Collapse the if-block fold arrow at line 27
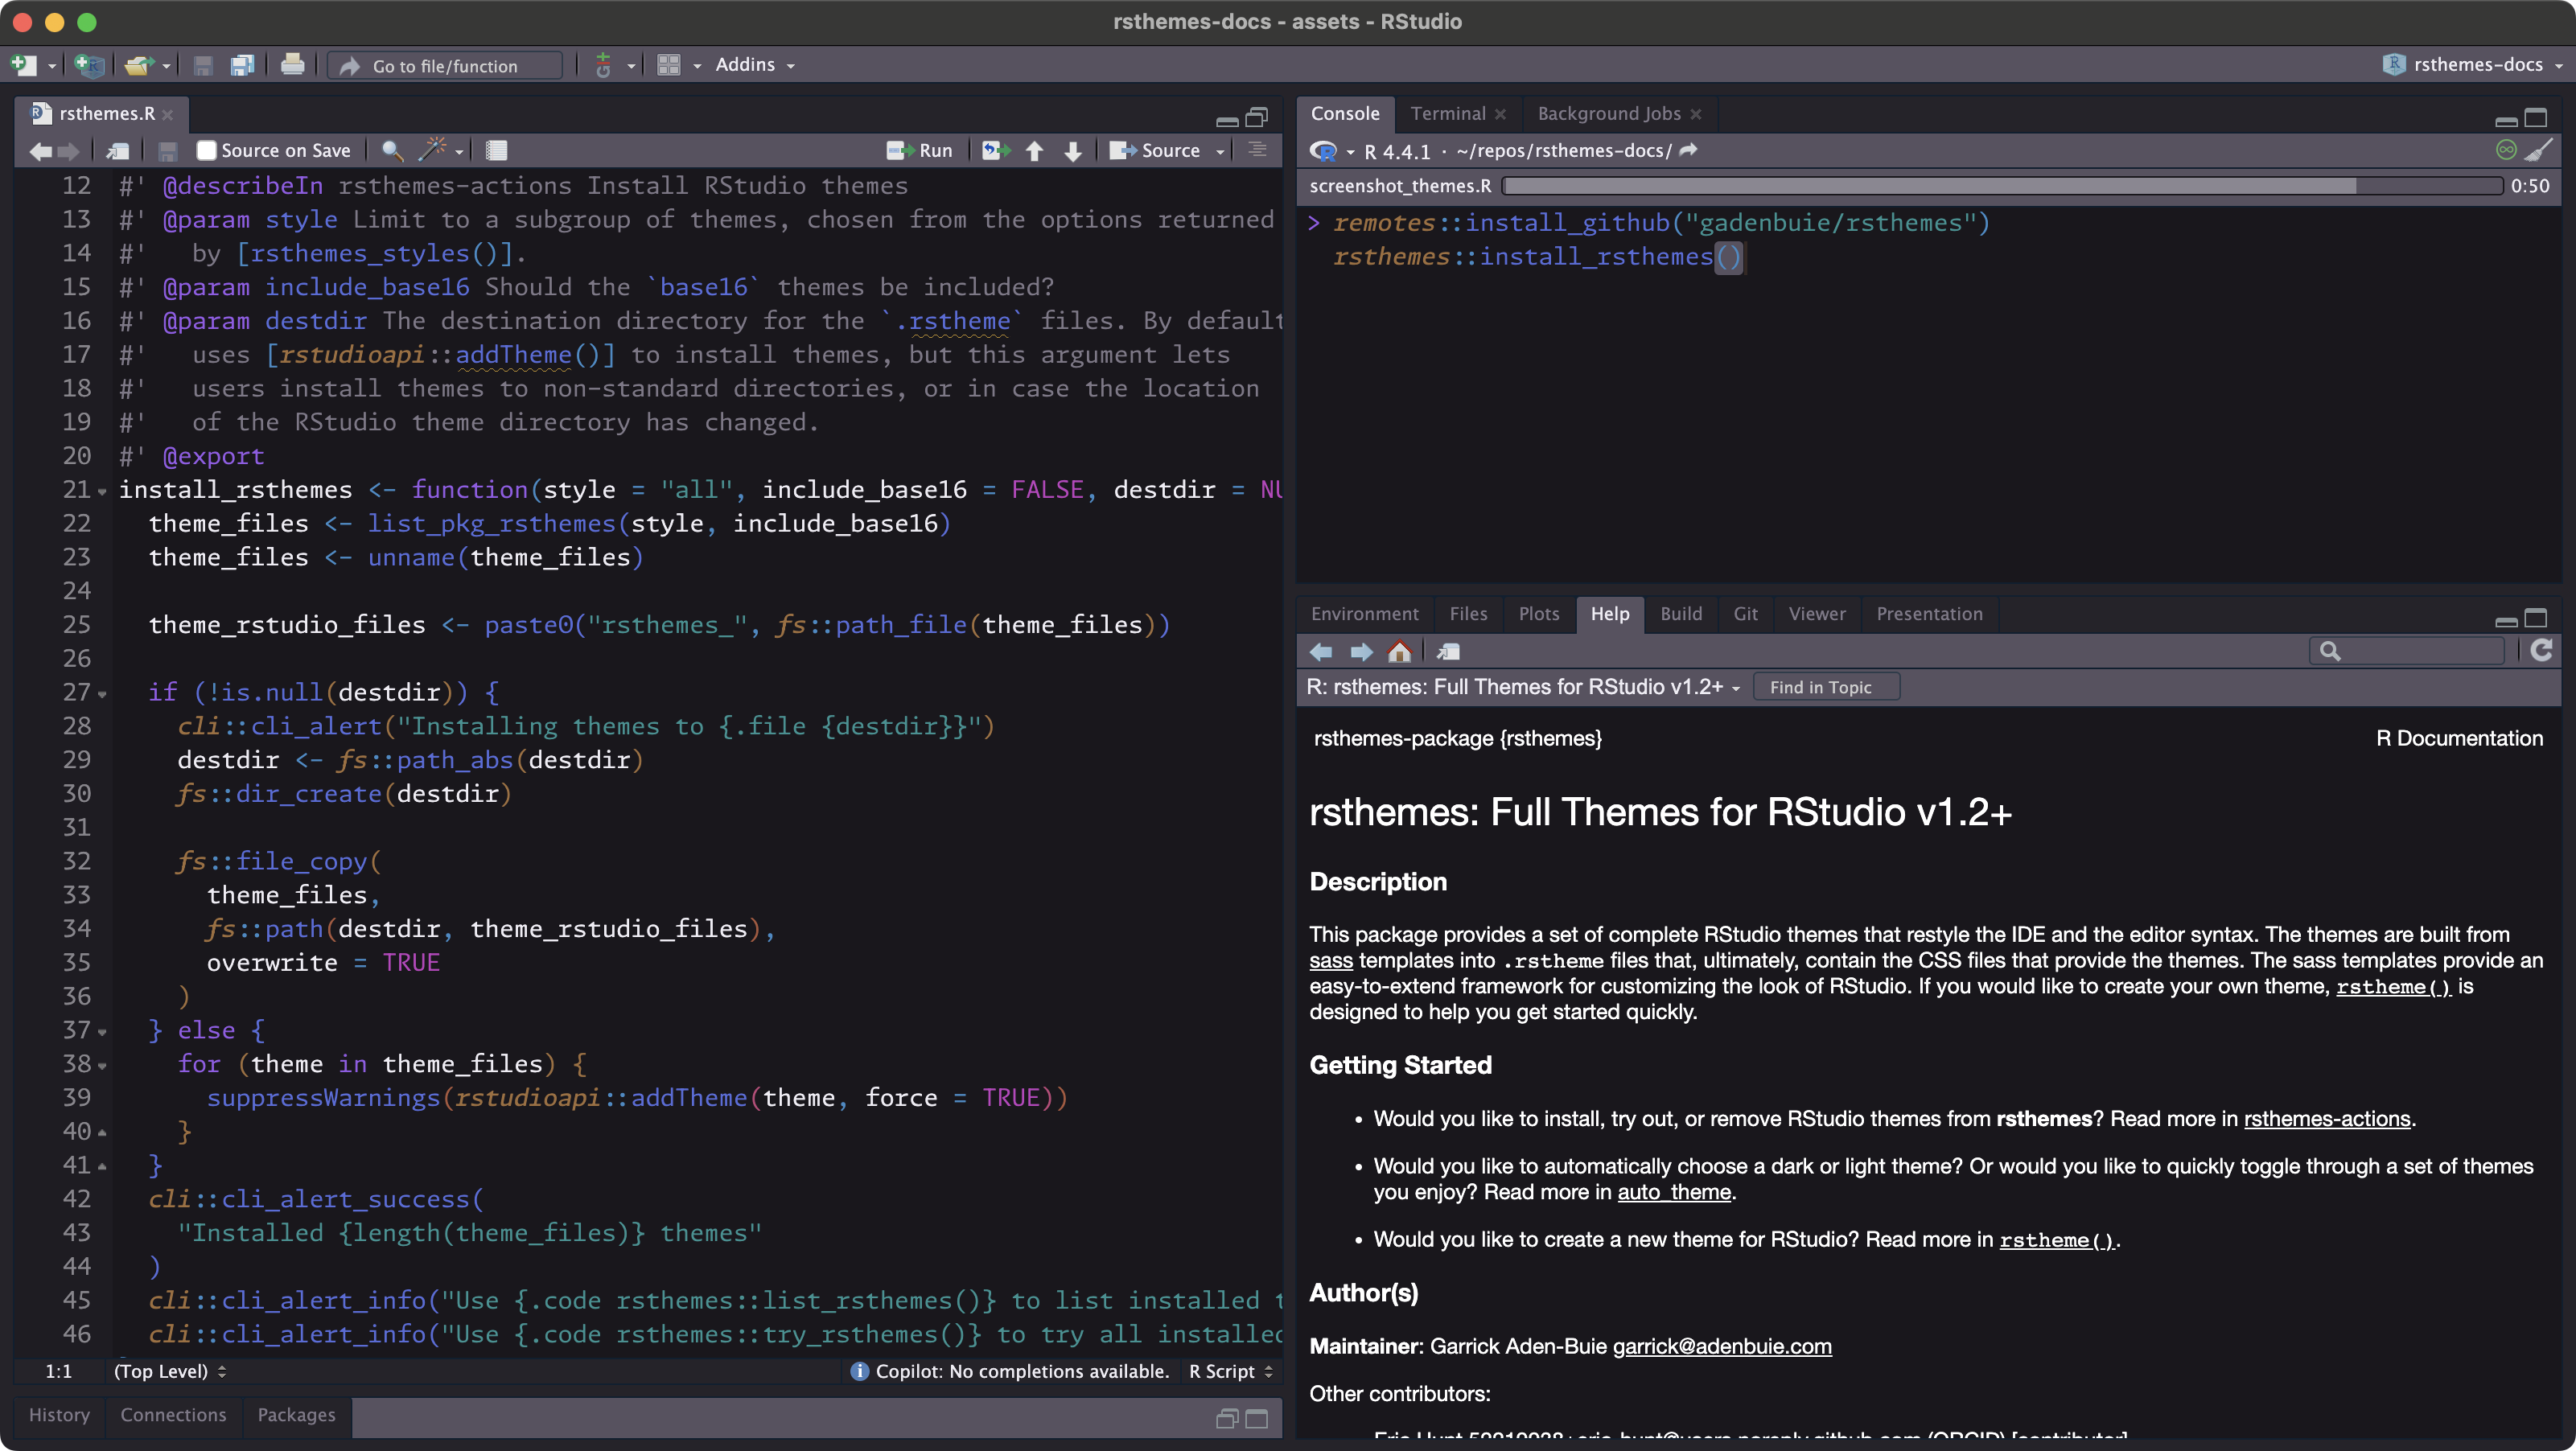This screenshot has width=2576, height=1451. coord(102,694)
